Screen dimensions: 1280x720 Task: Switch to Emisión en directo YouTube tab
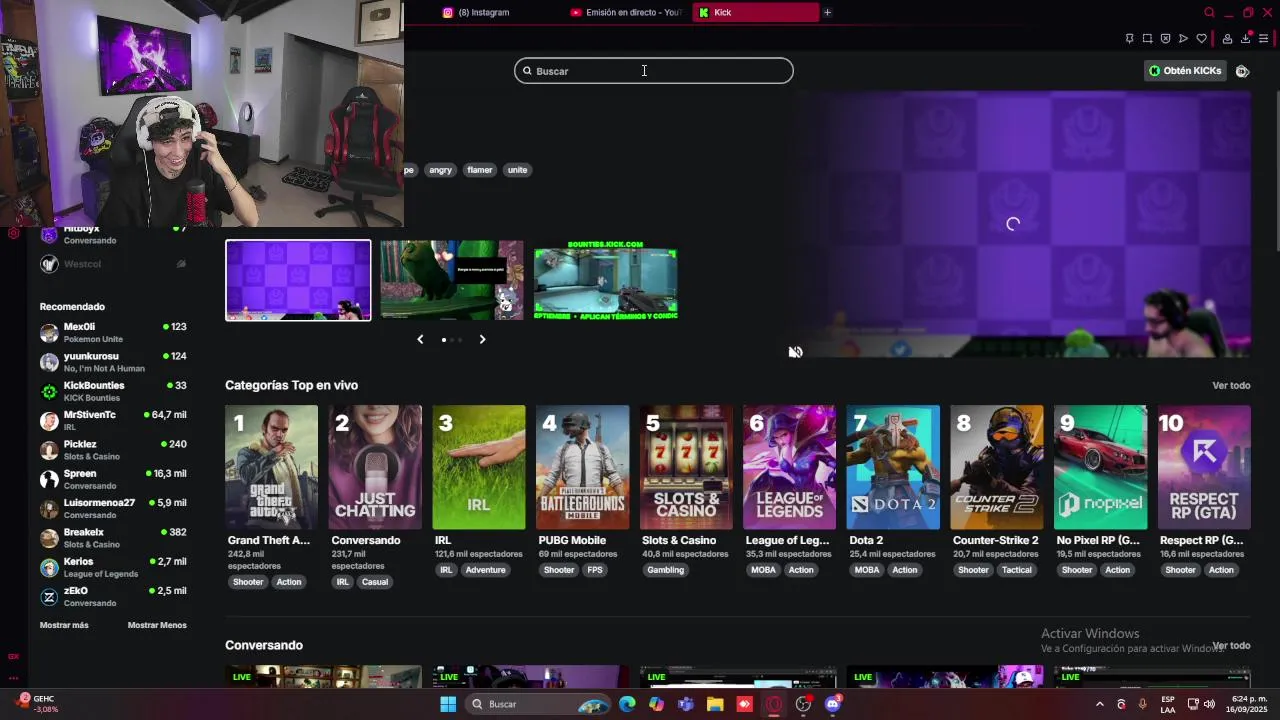coord(625,12)
